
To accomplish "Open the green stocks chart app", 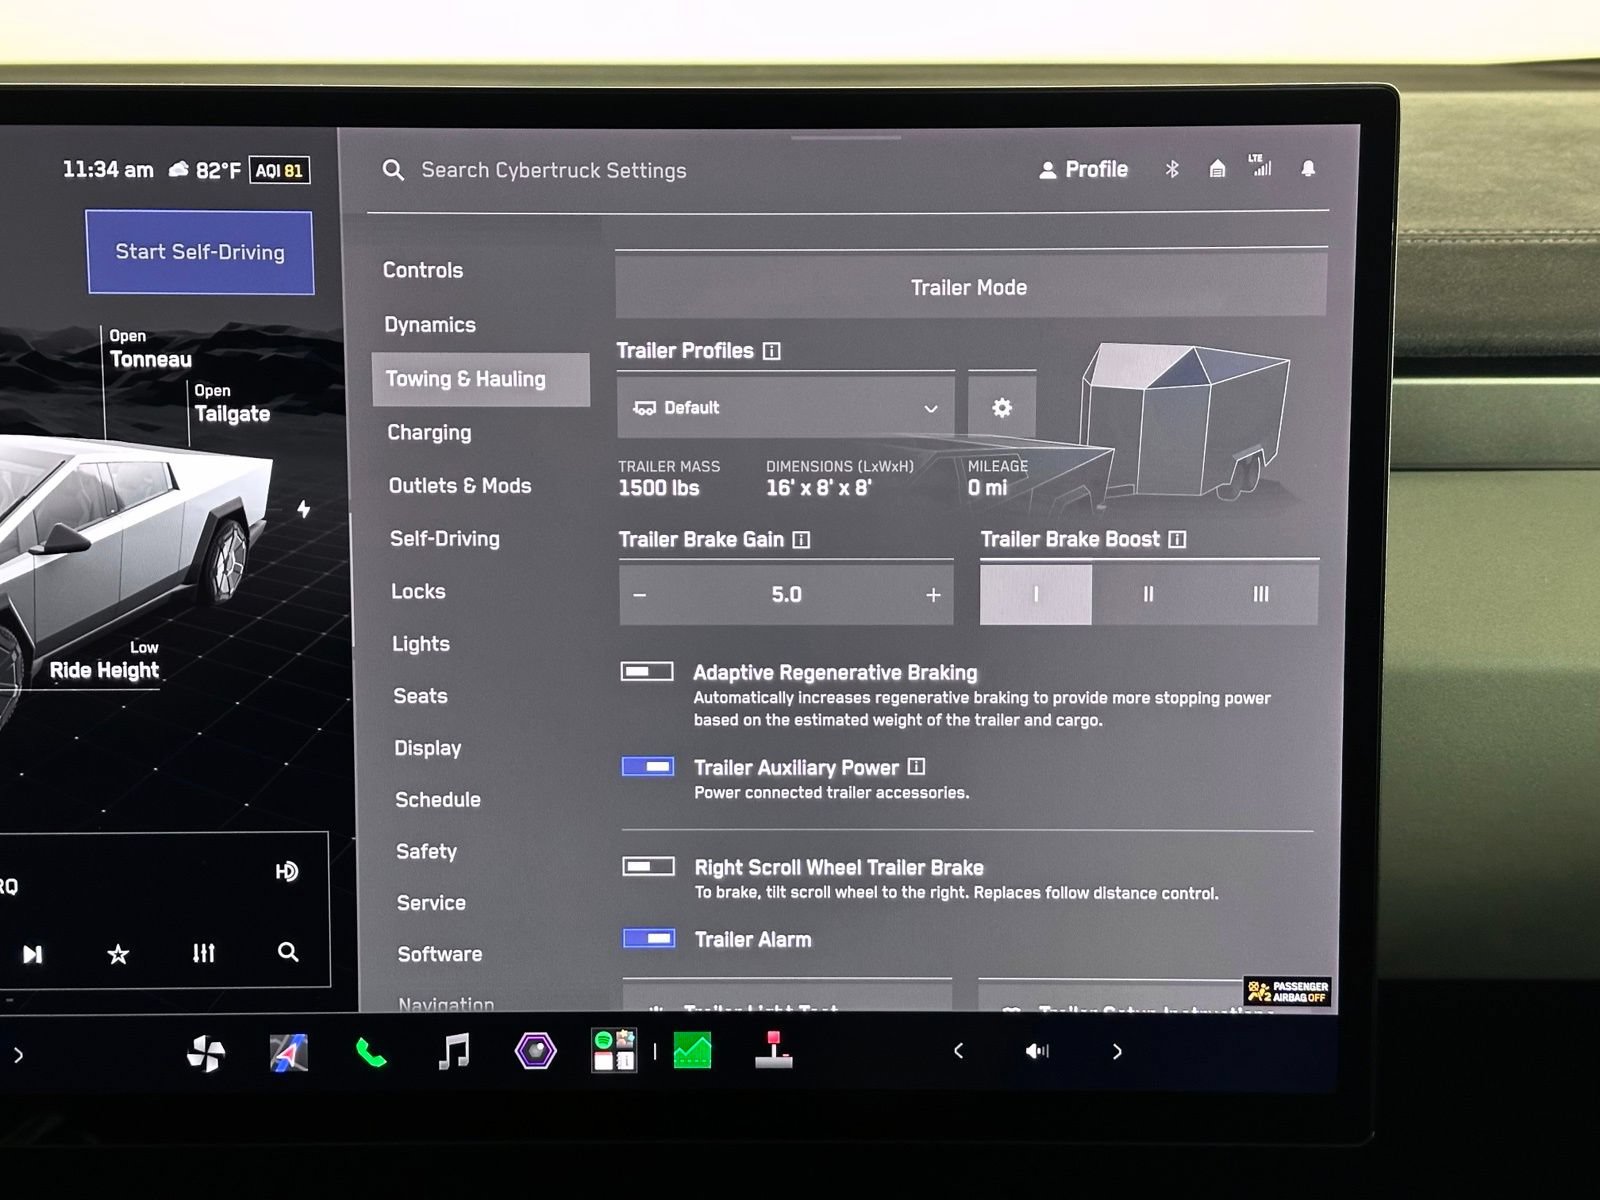I will [692, 1051].
